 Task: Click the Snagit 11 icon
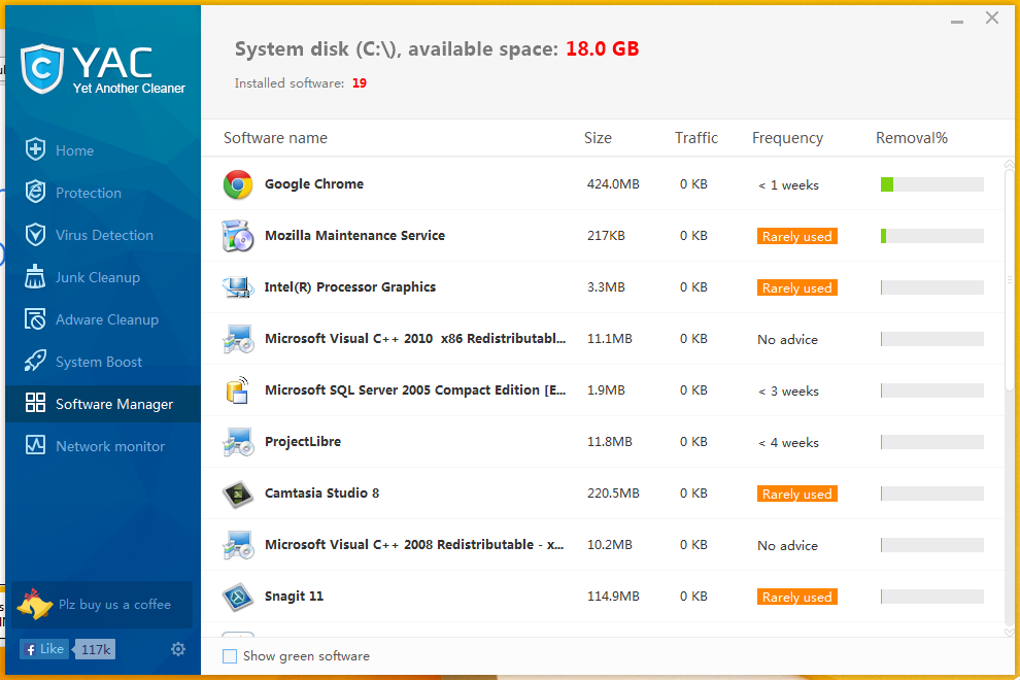(238, 596)
